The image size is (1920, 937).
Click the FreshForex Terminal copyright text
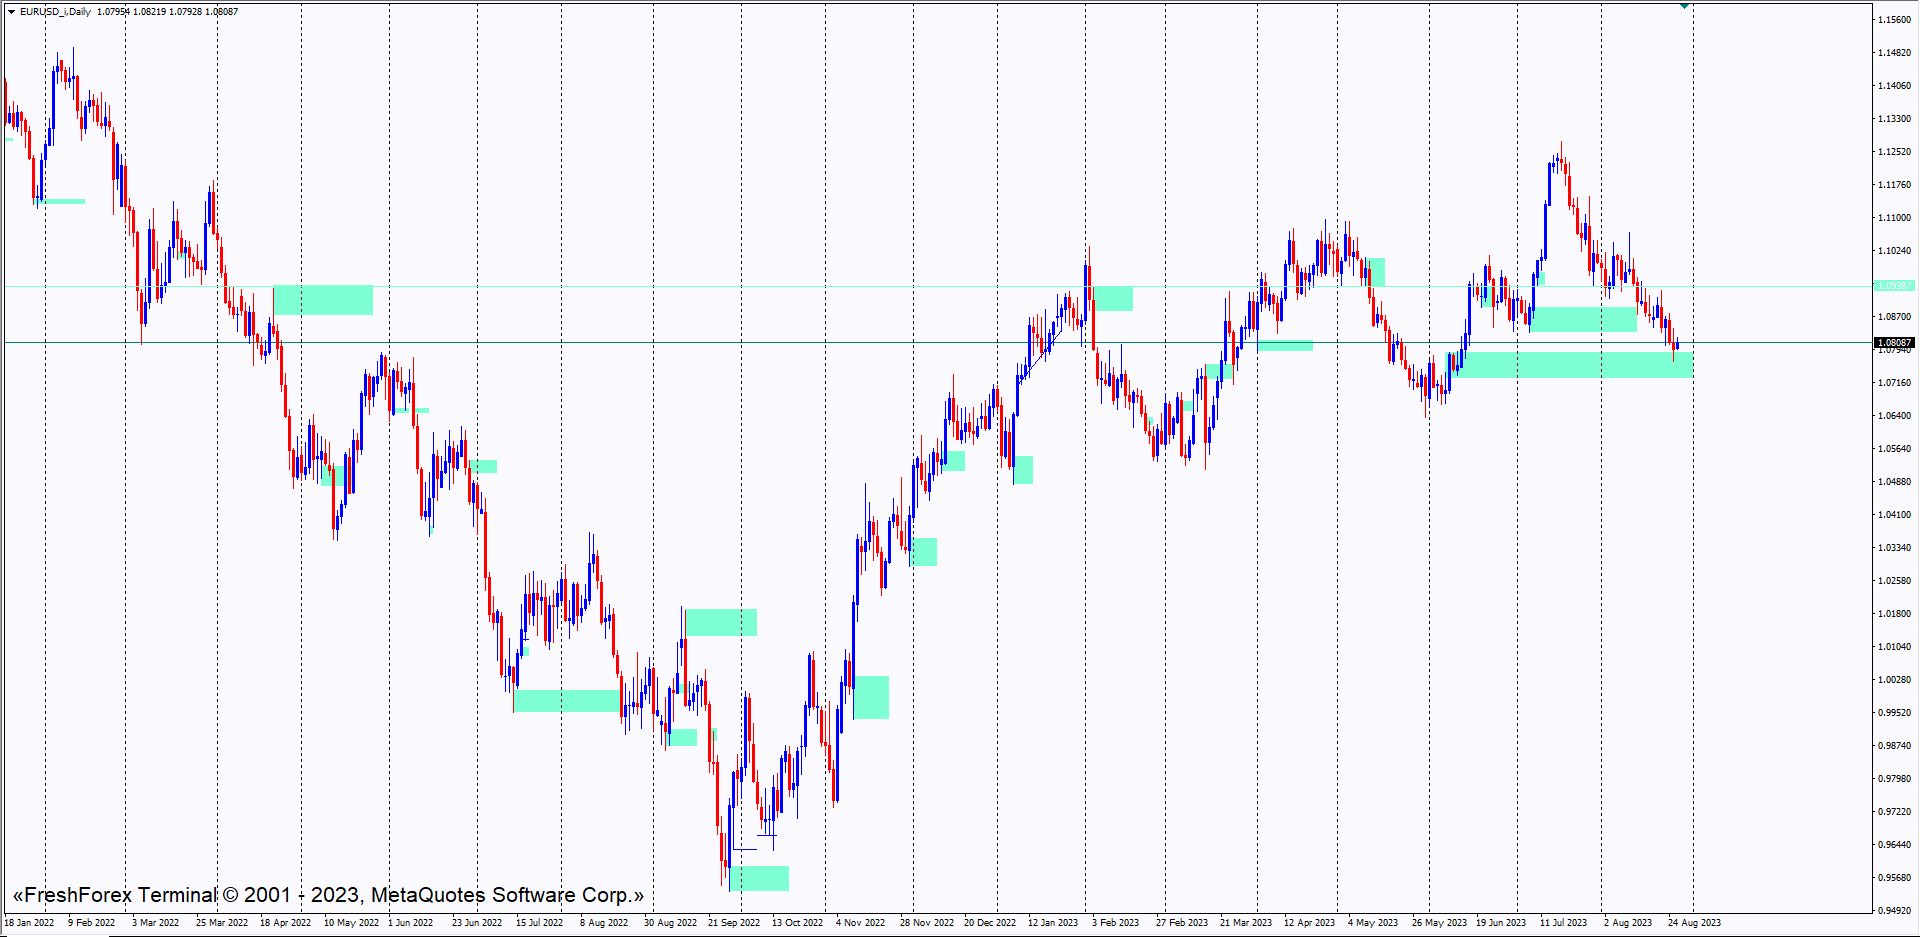pos(327,895)
